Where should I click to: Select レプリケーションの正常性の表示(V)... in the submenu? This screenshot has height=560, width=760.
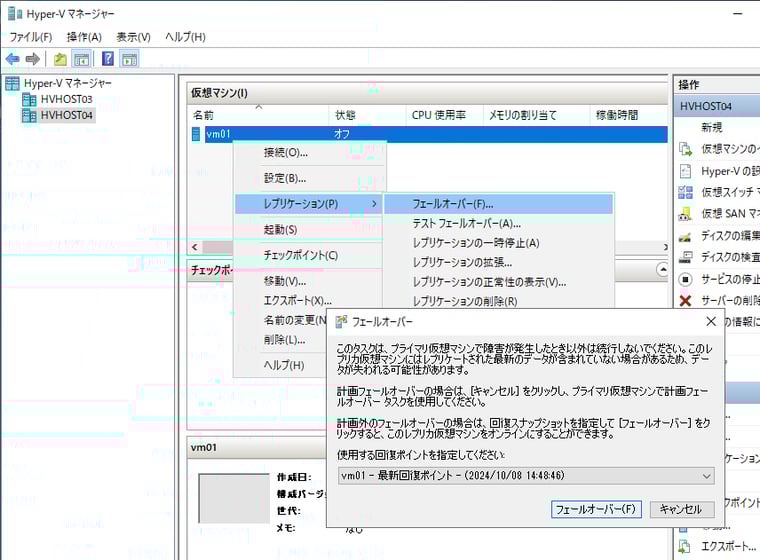(x=498, y=282)
